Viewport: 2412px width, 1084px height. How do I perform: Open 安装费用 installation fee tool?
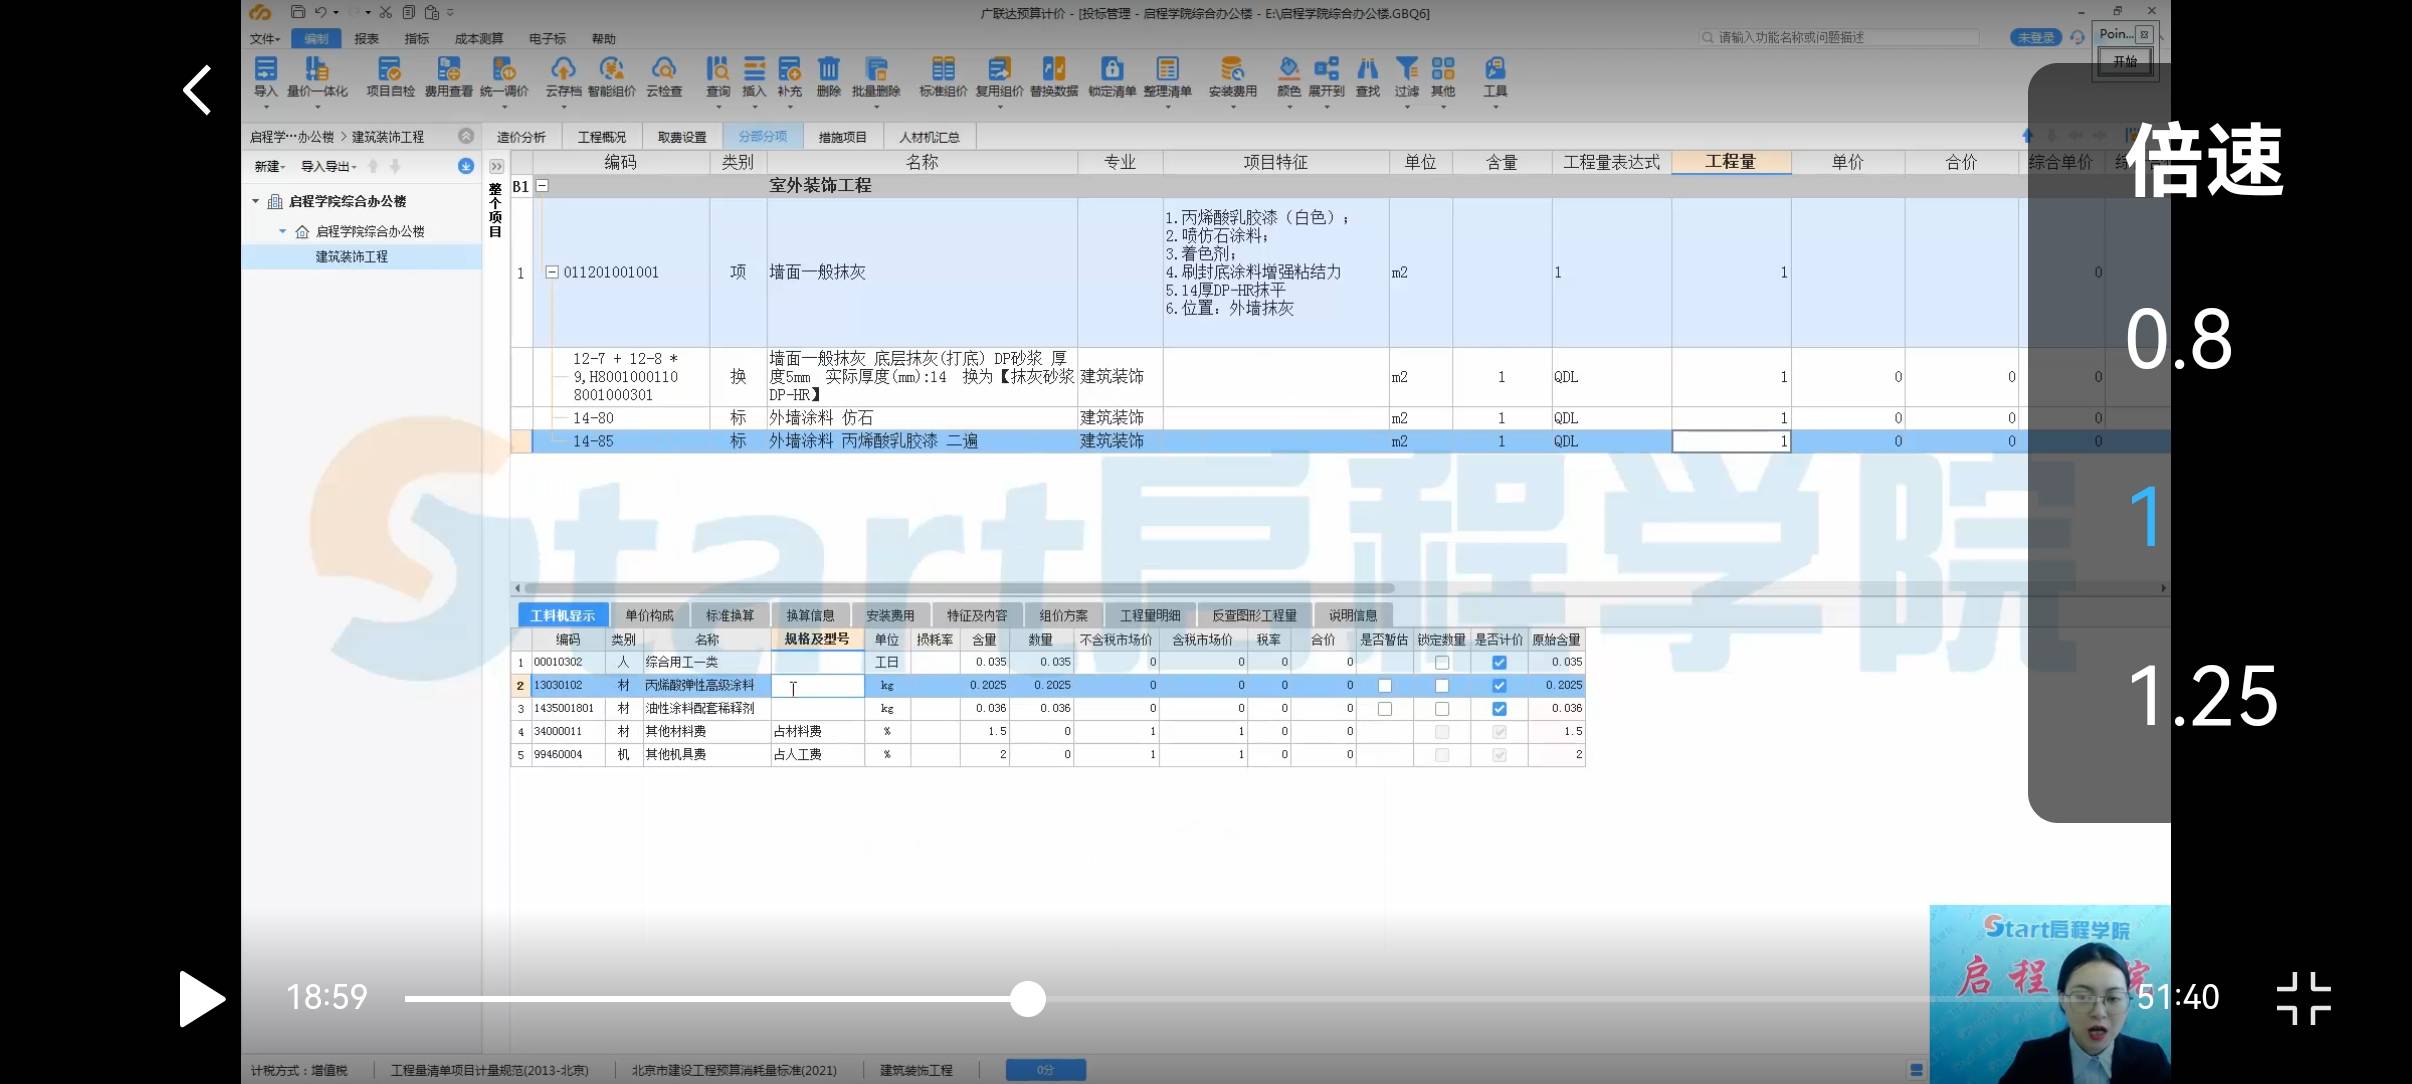[x=1233, y=76]
